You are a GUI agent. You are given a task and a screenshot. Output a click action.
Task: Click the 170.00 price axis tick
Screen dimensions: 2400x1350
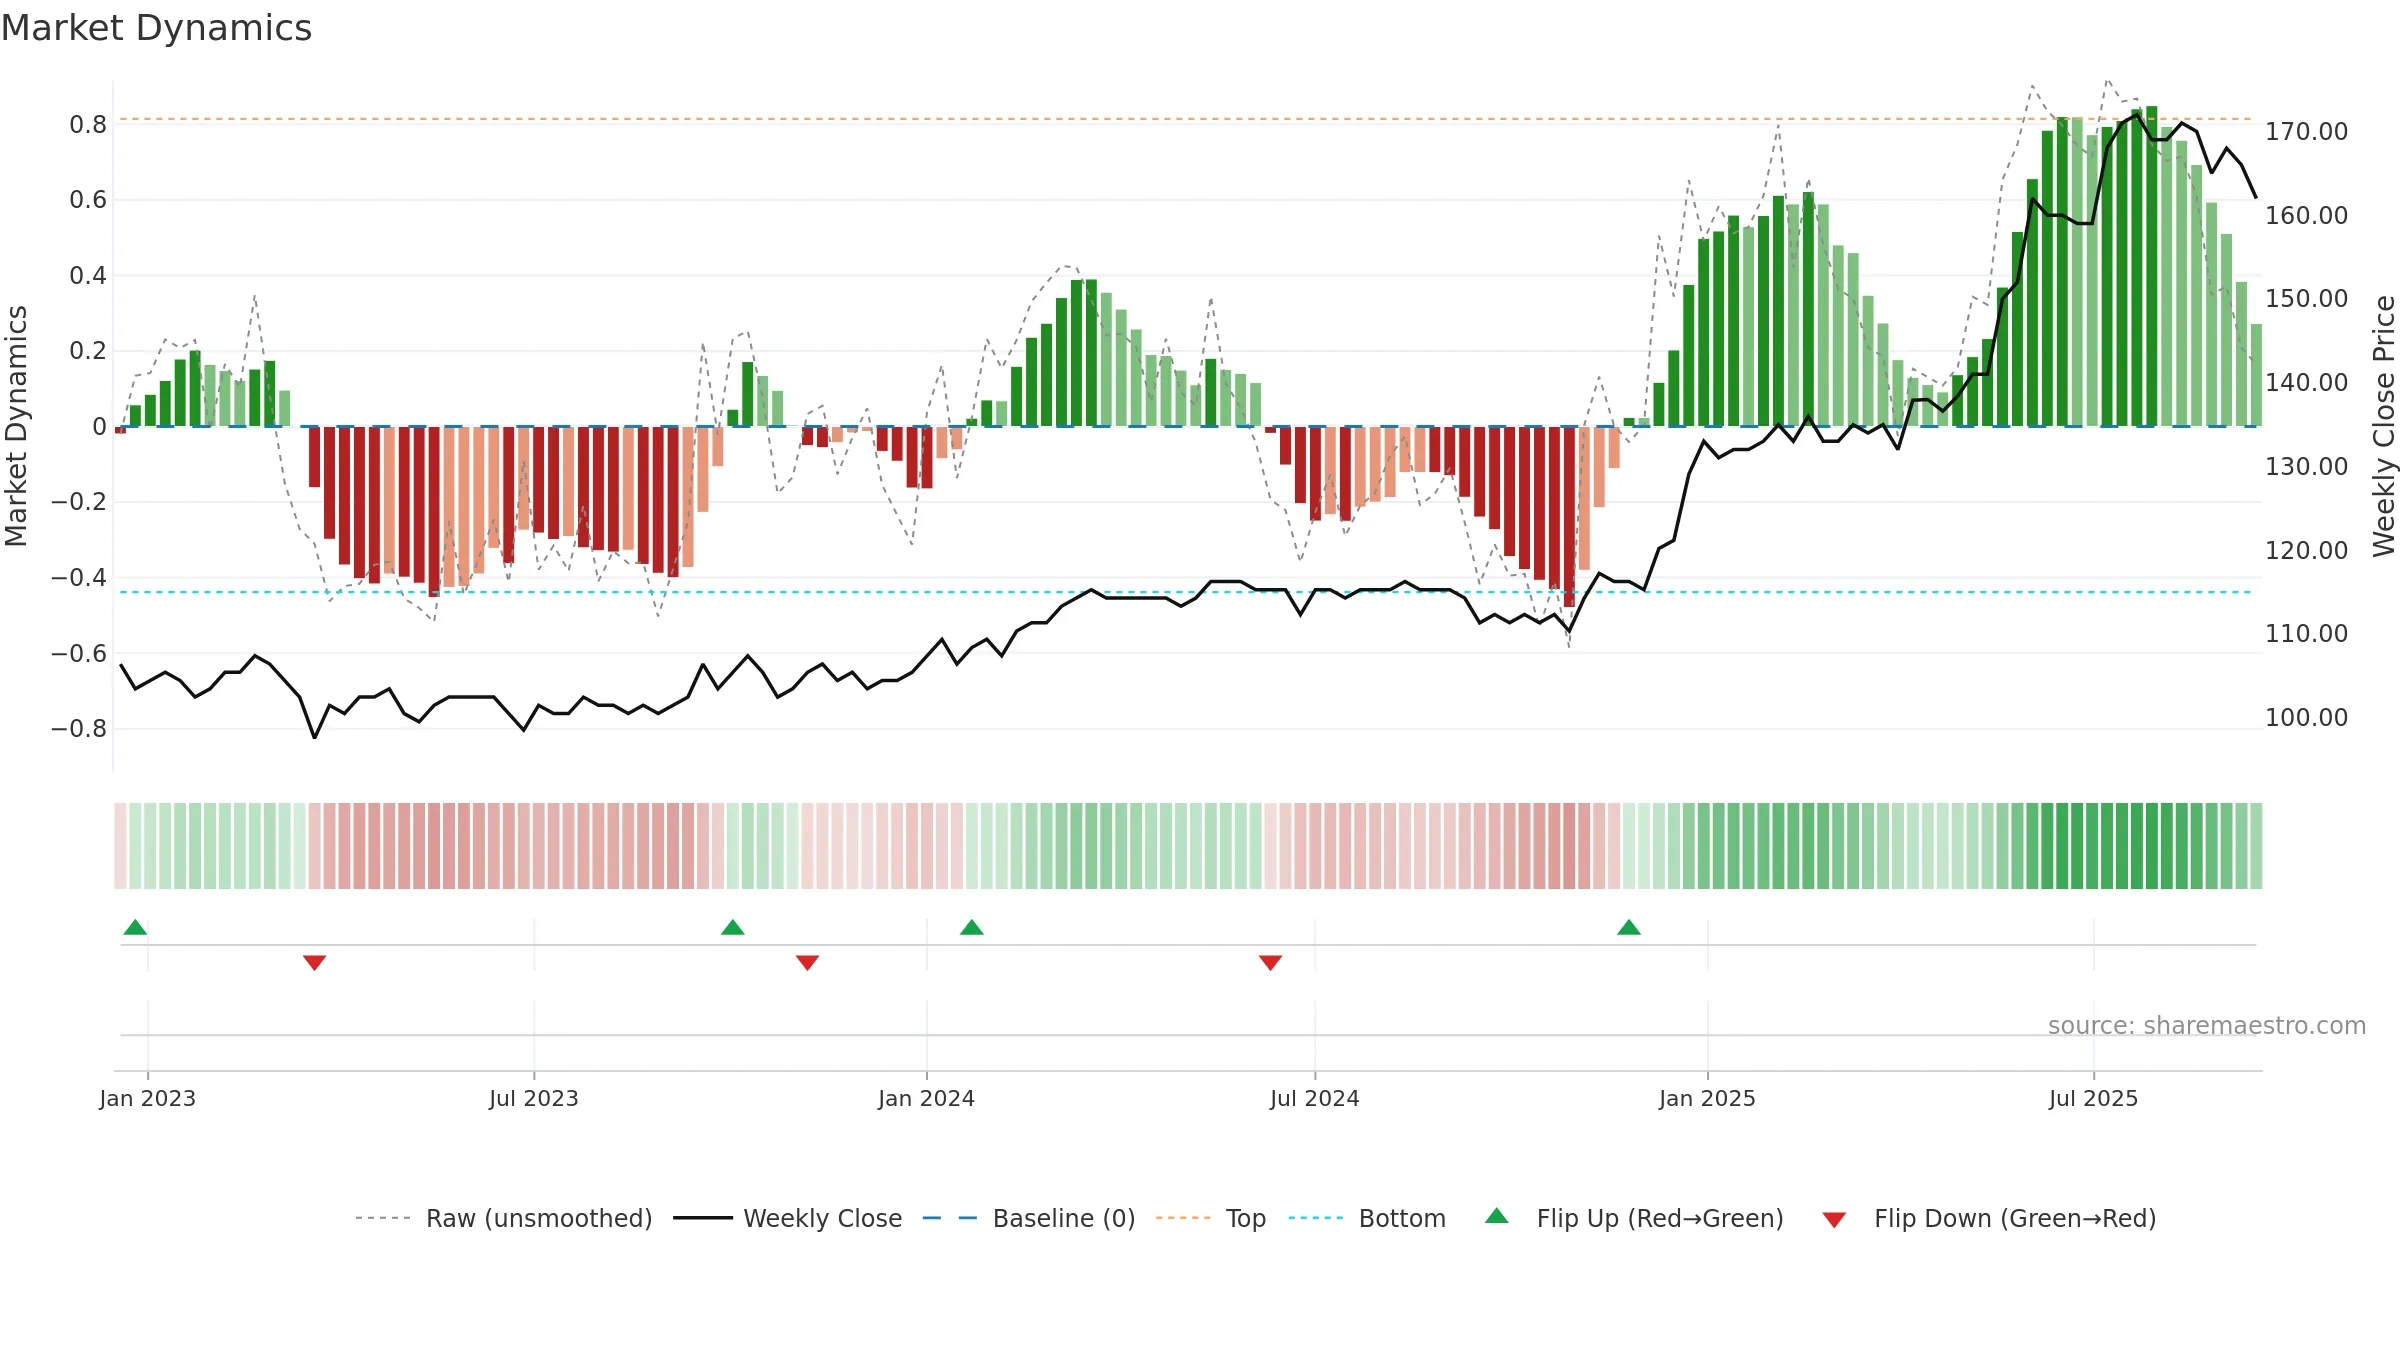[2307, 131]
